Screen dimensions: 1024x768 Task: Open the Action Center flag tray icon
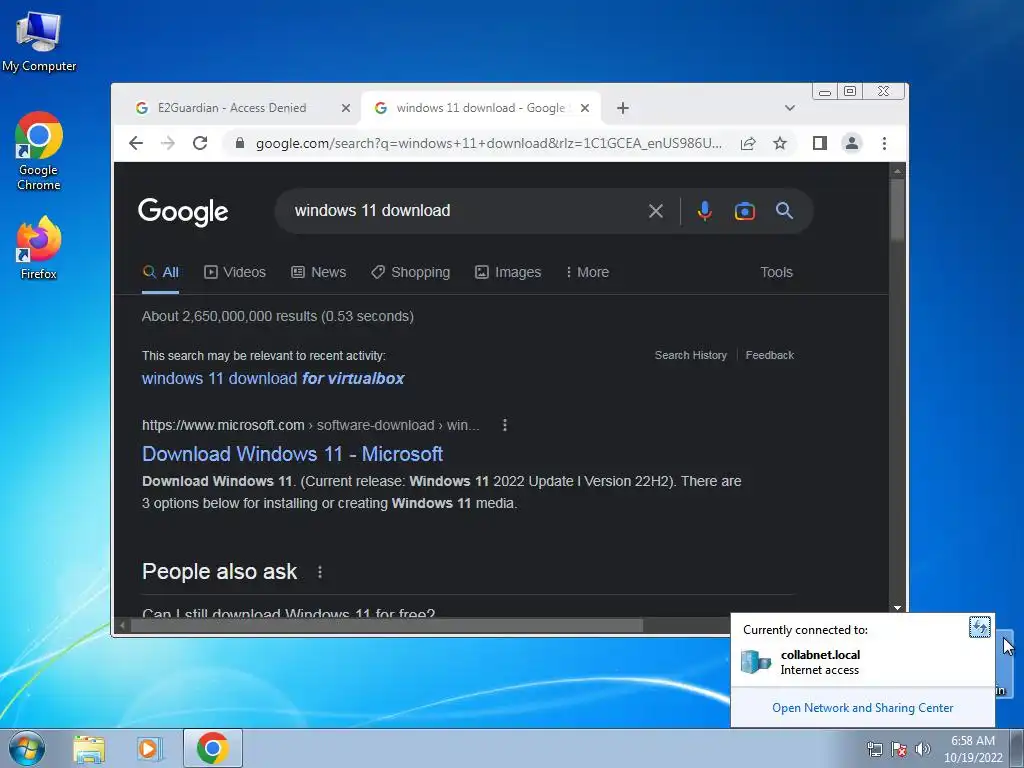899,749
